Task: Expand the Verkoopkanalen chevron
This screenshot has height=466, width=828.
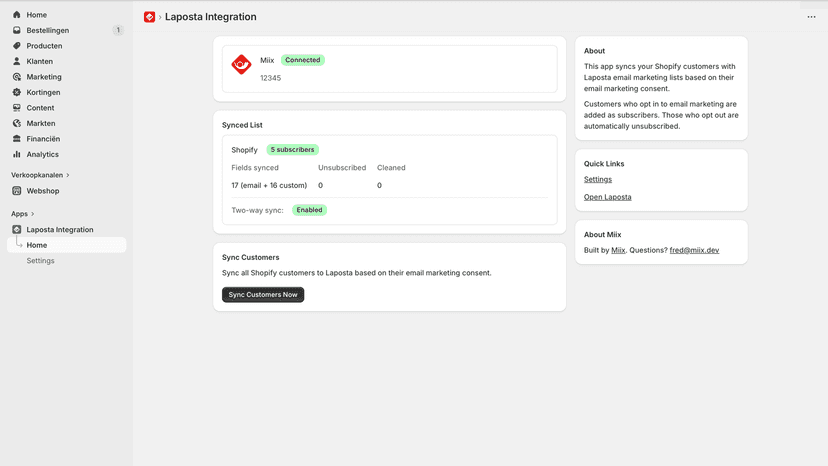Action: [x=68, y=175]
